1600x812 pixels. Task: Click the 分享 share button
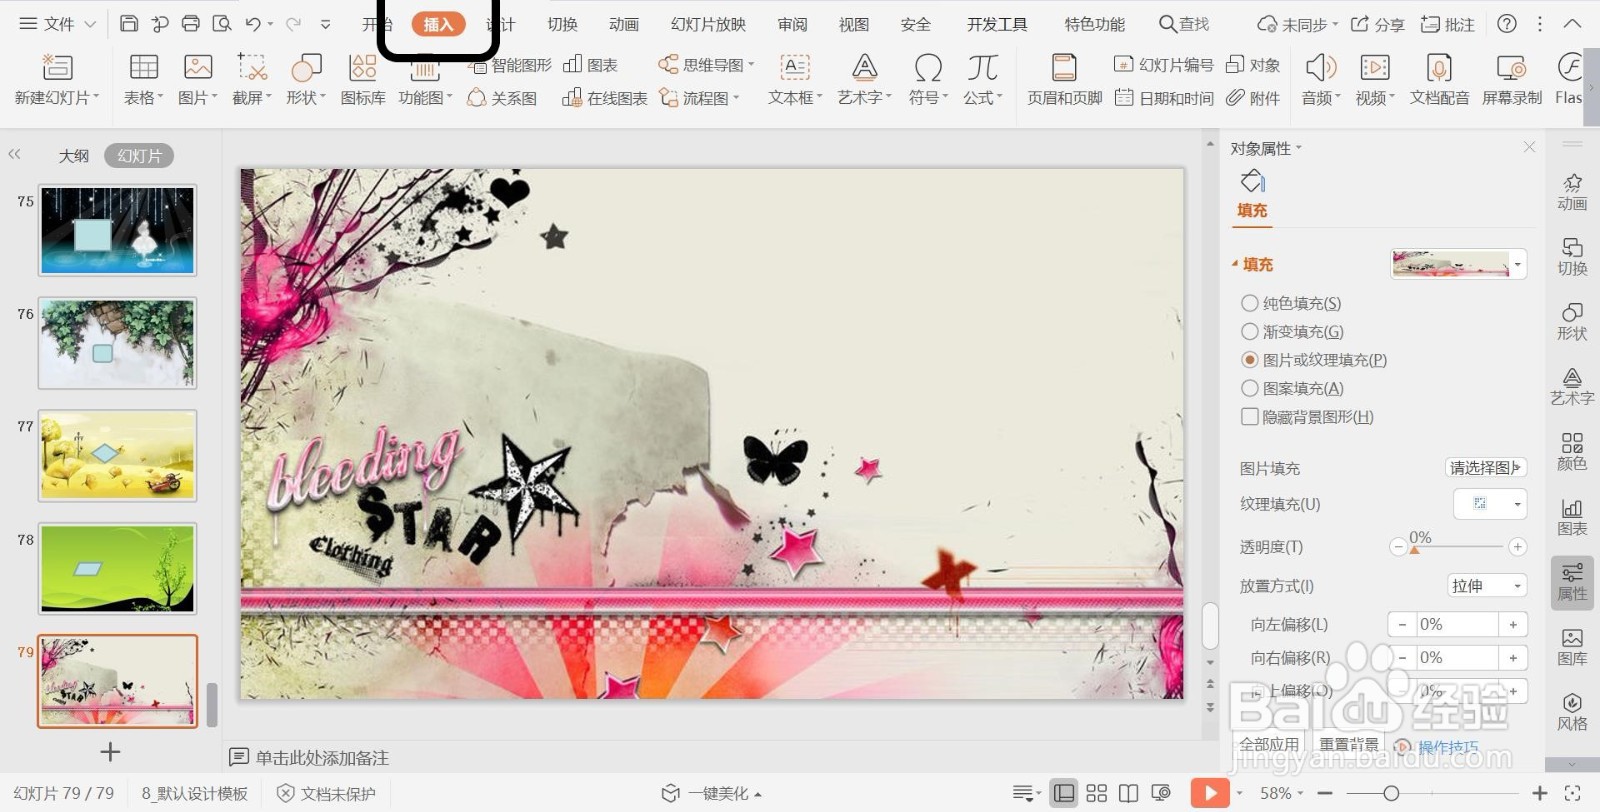(x=1378, y=24)
